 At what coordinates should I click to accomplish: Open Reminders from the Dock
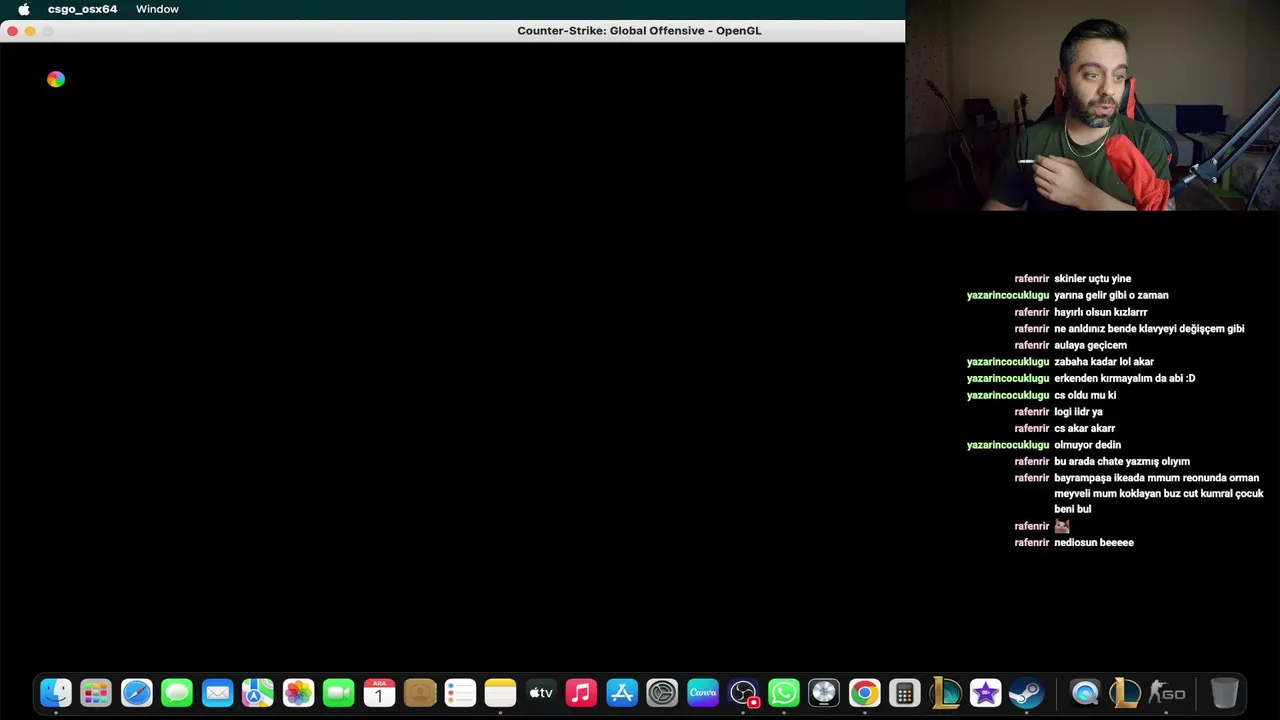pyautogui.click(x=460, y=693)
